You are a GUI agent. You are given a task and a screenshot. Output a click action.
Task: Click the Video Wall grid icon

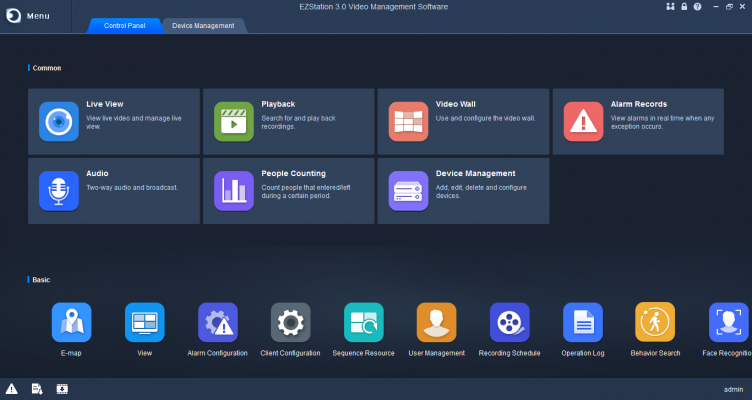[408, 121]
